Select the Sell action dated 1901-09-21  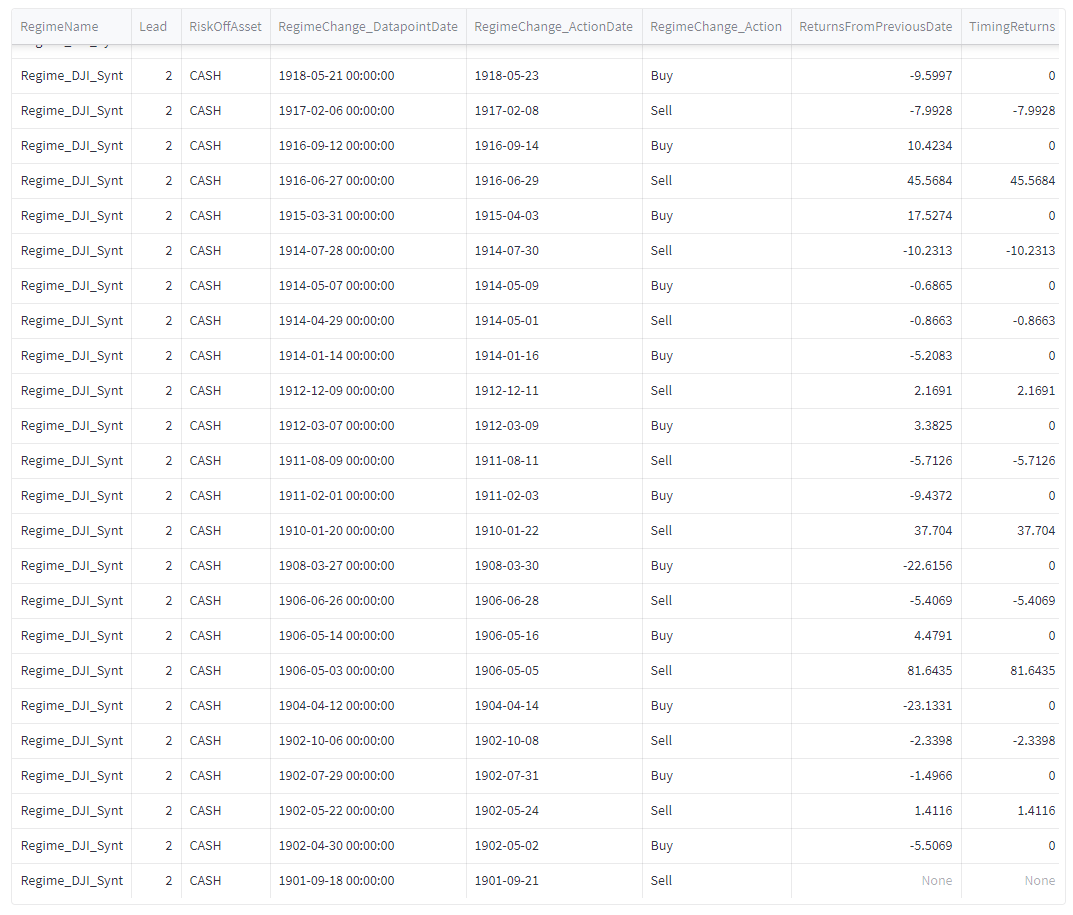661,880
